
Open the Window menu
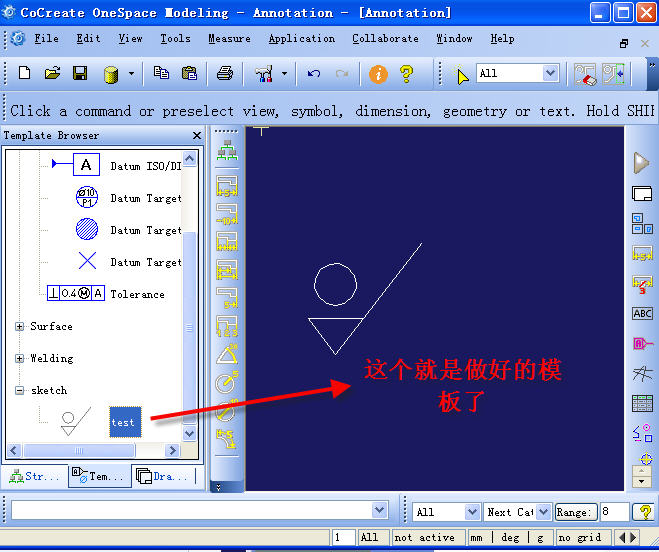tap(454, 39)
